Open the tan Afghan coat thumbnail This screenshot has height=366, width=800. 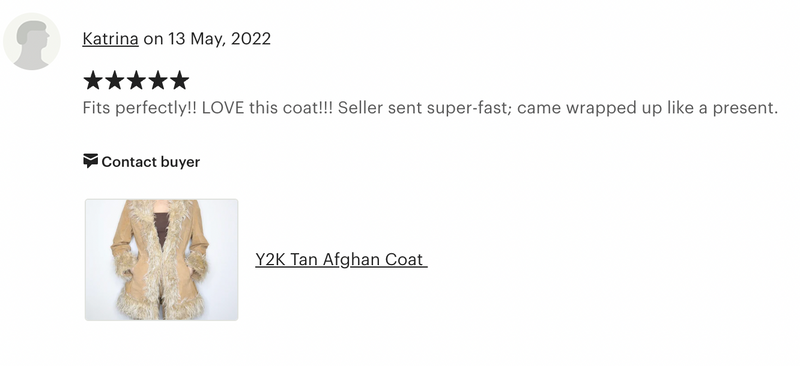pos(161,260)
